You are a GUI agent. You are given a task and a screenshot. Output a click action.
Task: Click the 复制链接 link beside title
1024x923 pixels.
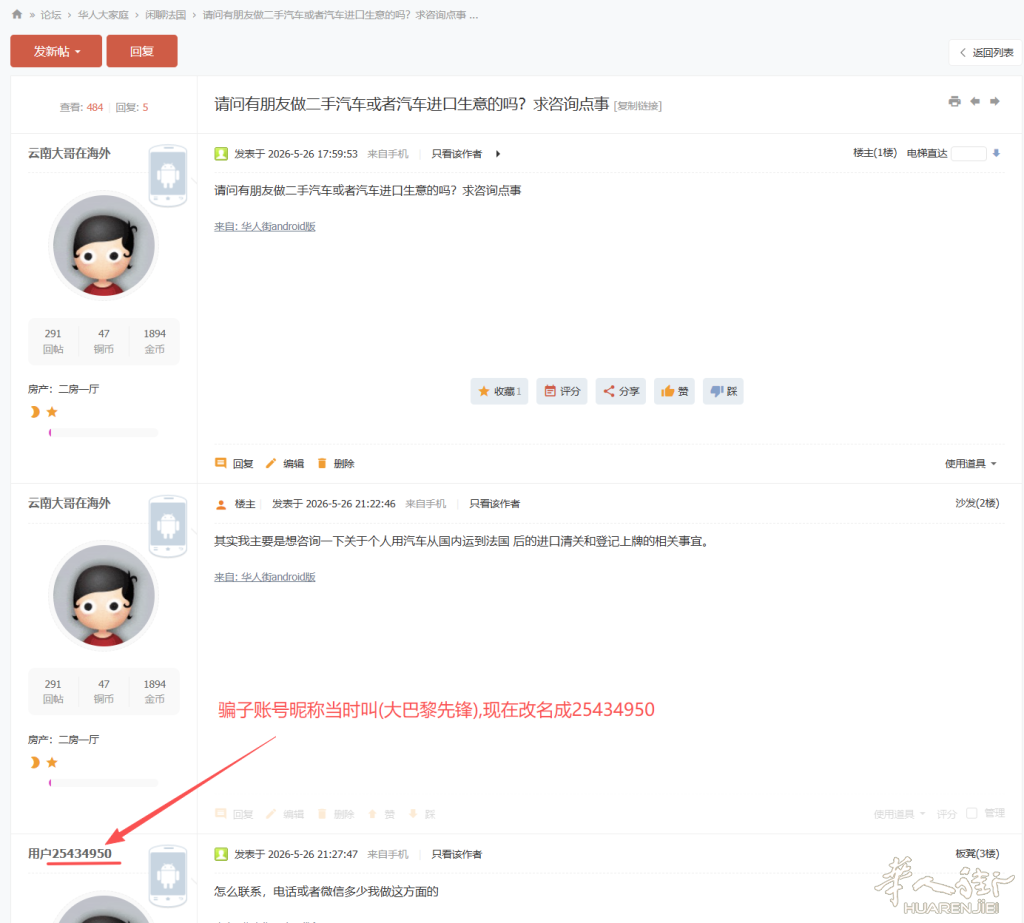click(x=637, y=106)
